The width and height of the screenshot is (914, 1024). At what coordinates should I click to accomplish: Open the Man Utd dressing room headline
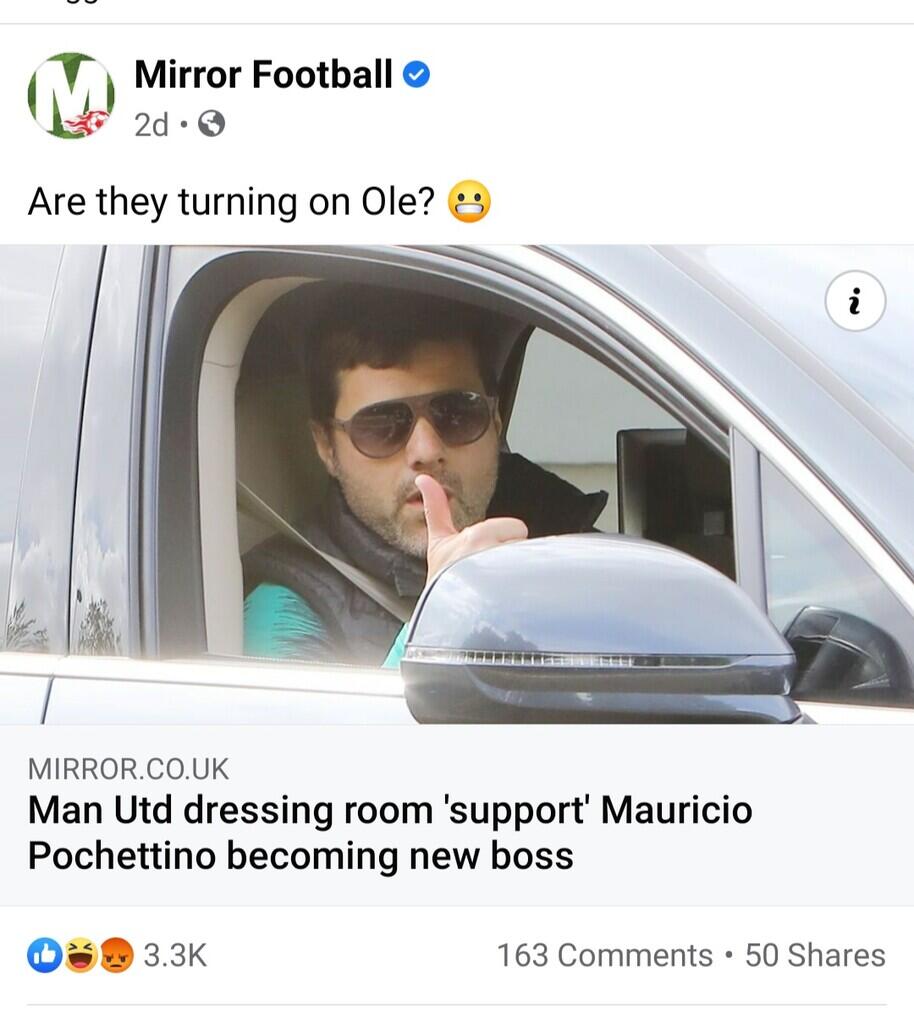click(x=390, y=810)
